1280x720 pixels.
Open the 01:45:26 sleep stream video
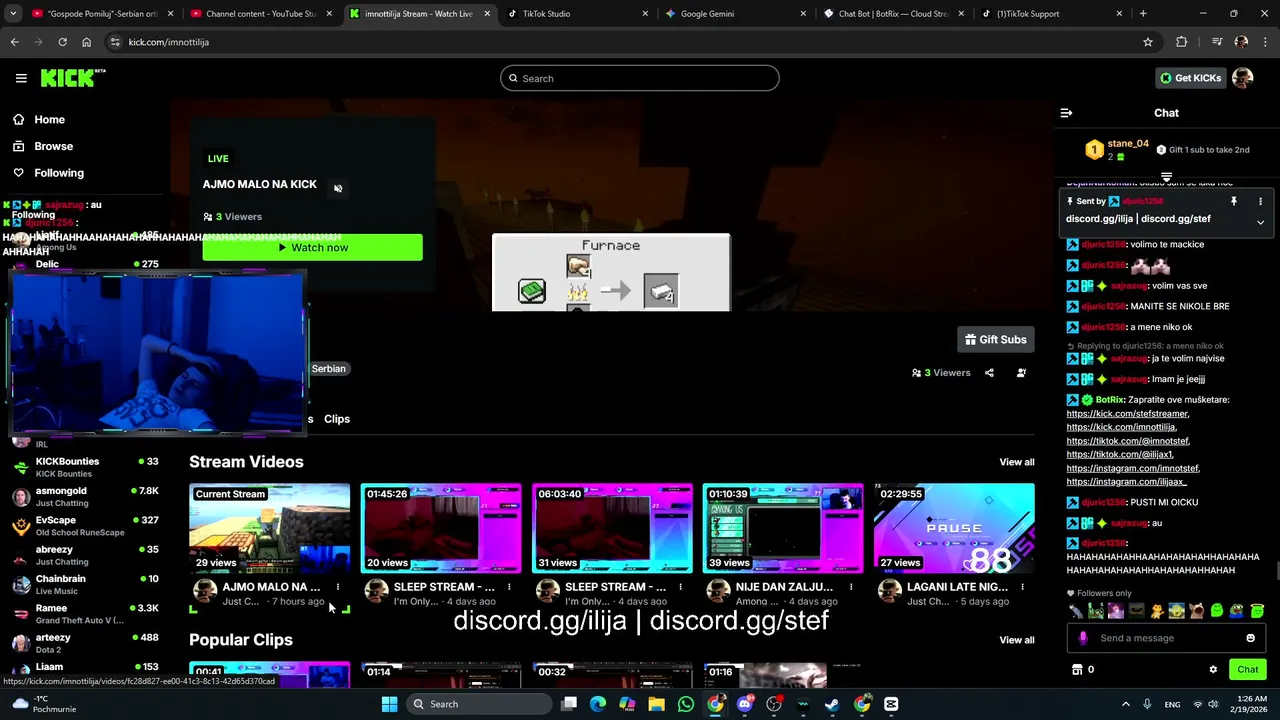pyautogui.click(x=441, y=528)
